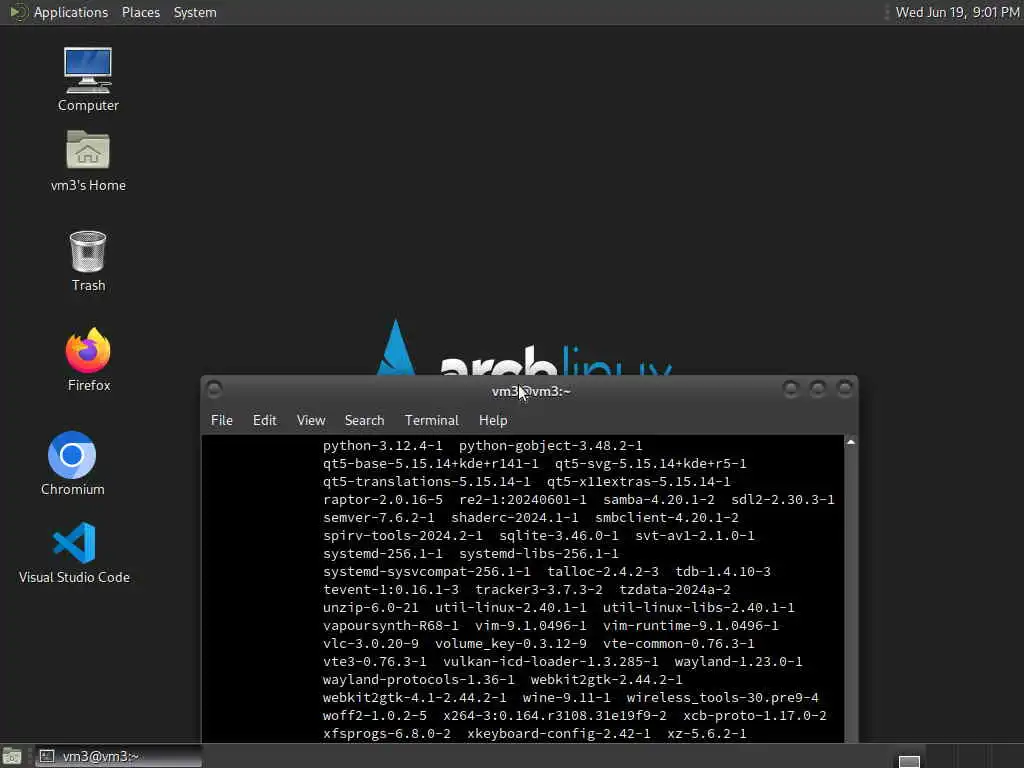Click the python-3.12.4-1 text in terminal
Image resolution: width=1024 pixels, height=768 pixels.
click(383, 445)
